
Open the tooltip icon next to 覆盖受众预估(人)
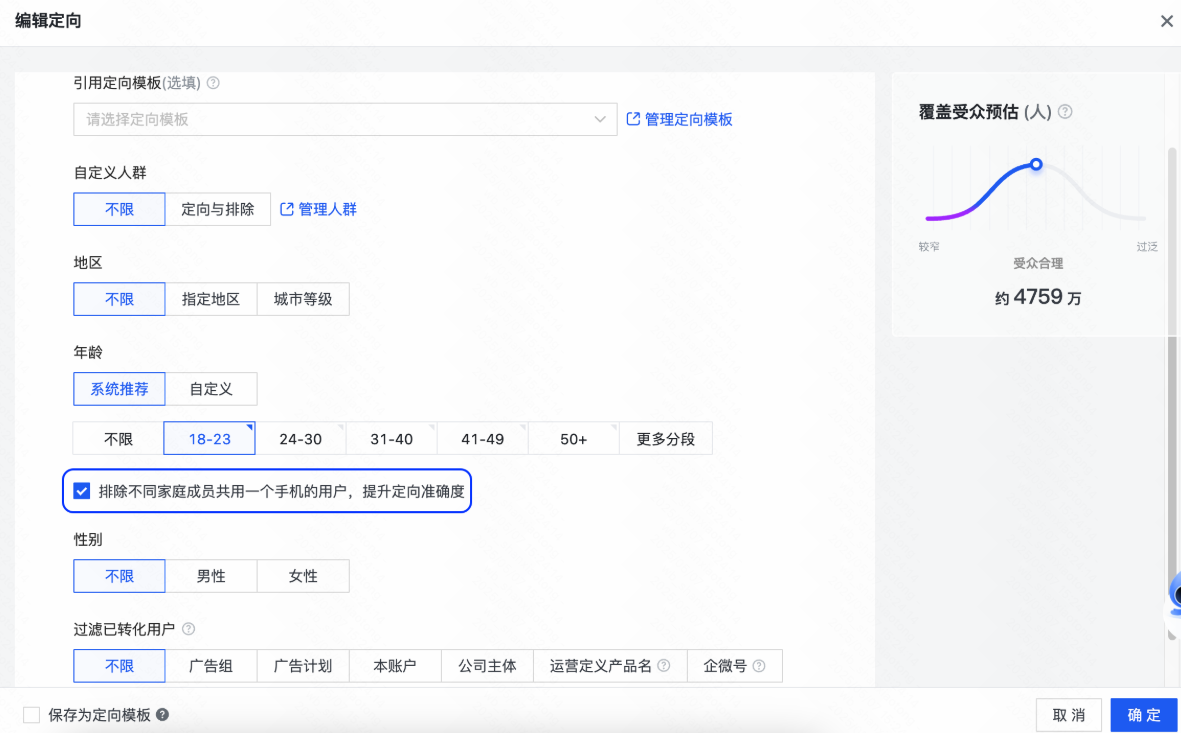coord(1065,112)
